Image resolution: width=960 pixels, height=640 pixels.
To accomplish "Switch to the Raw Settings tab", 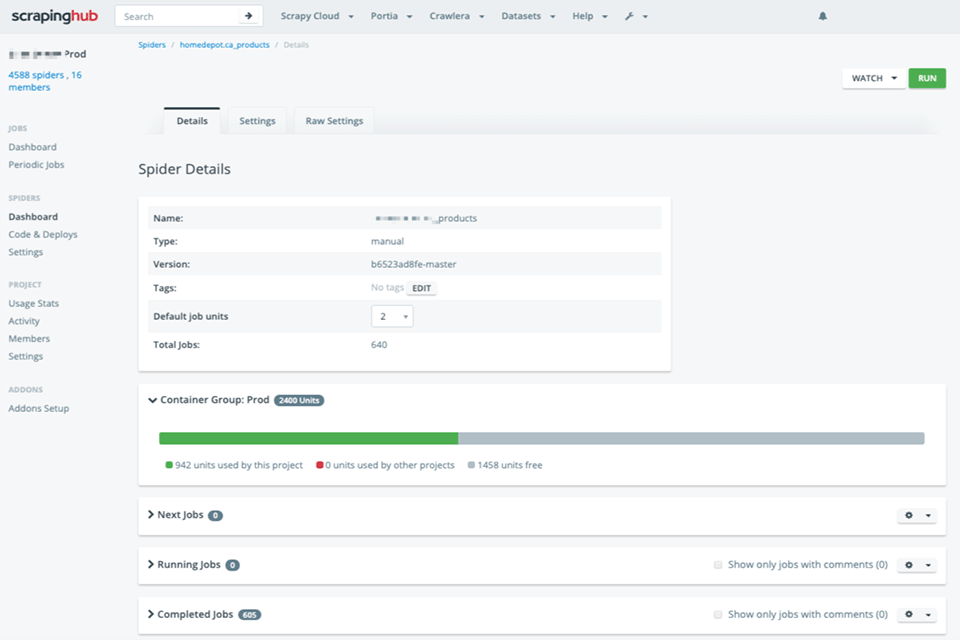I will point(334,121).
